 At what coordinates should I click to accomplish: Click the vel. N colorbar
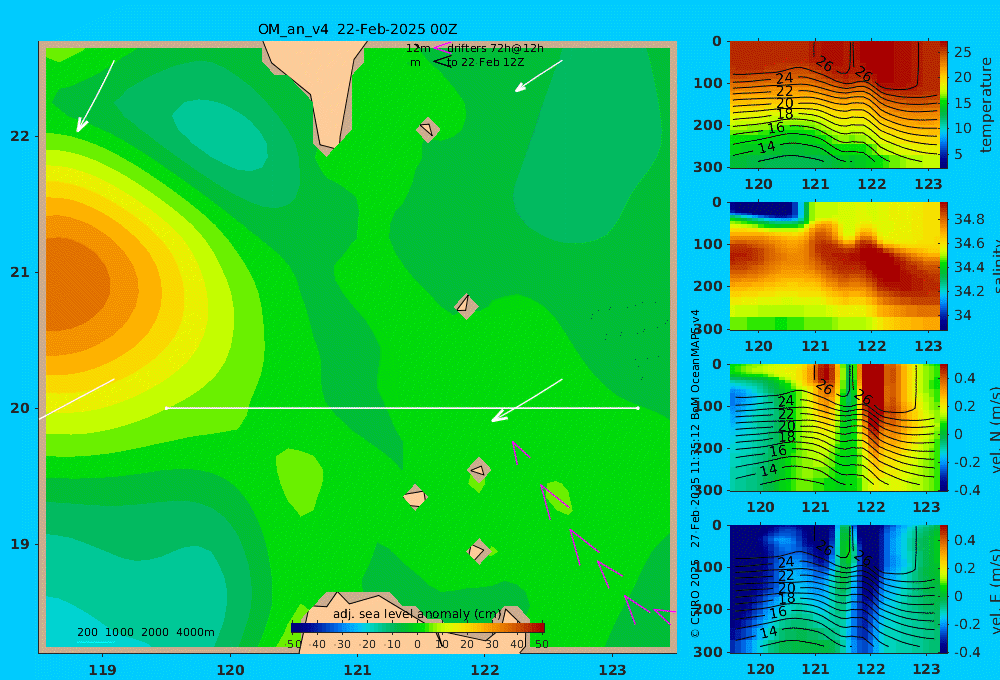pyautogui.click(x=944, y=427)
